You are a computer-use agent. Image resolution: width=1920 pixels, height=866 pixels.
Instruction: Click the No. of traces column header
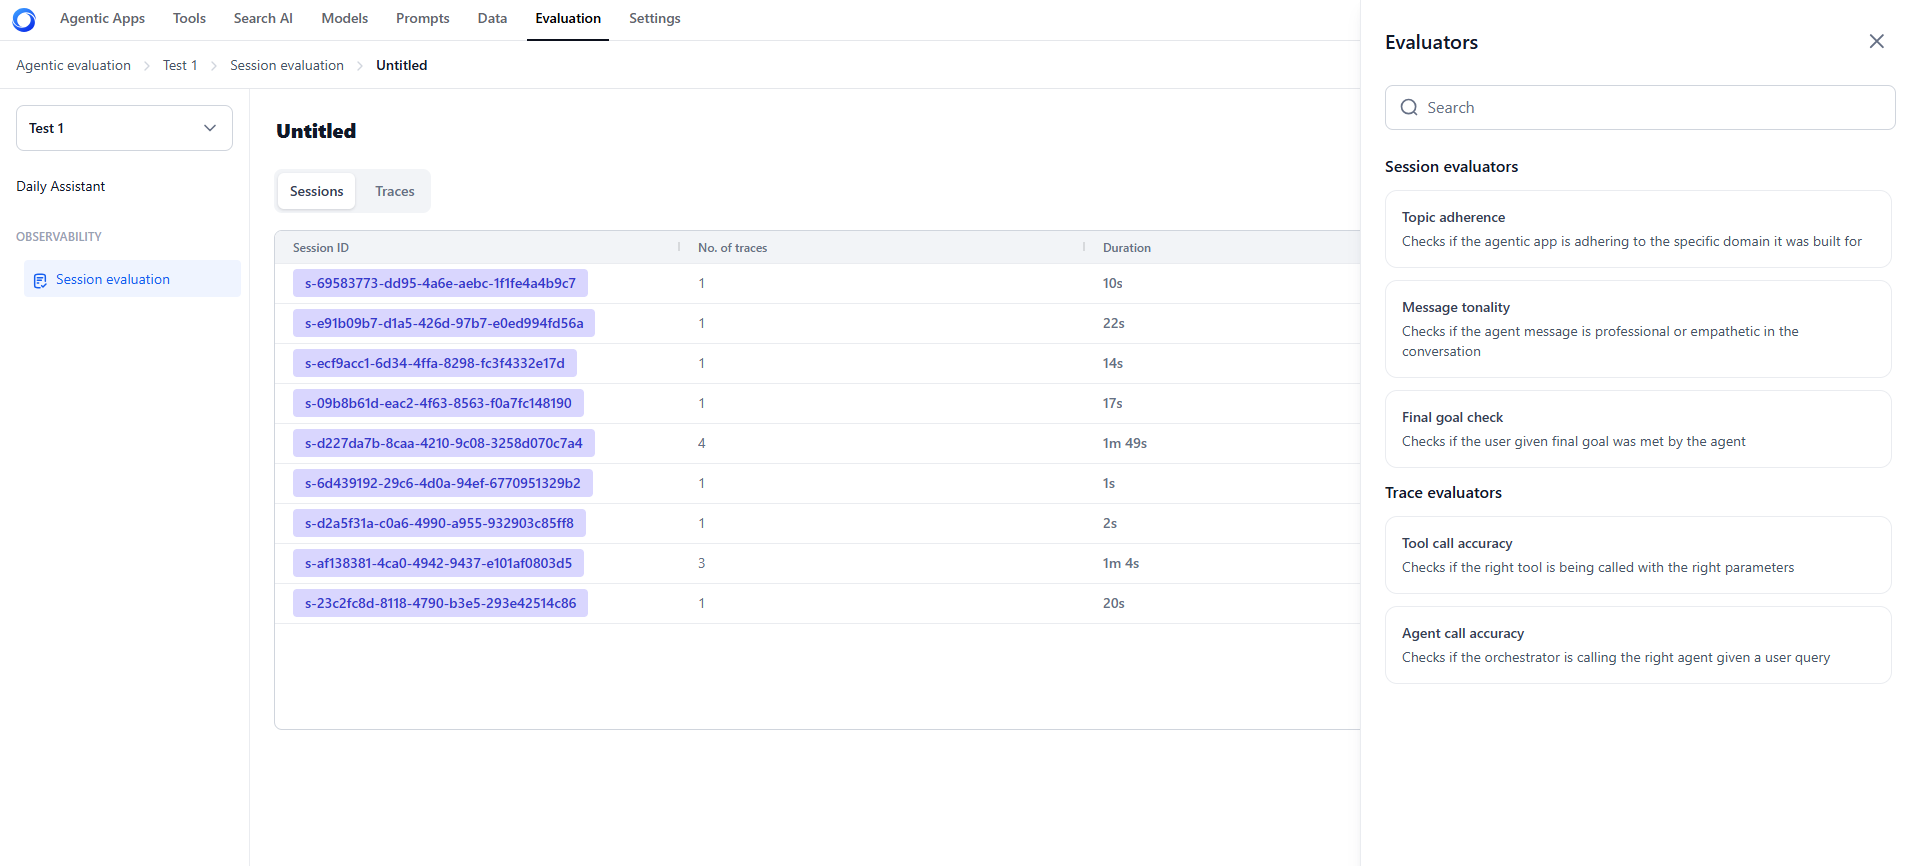coord(733,247)
